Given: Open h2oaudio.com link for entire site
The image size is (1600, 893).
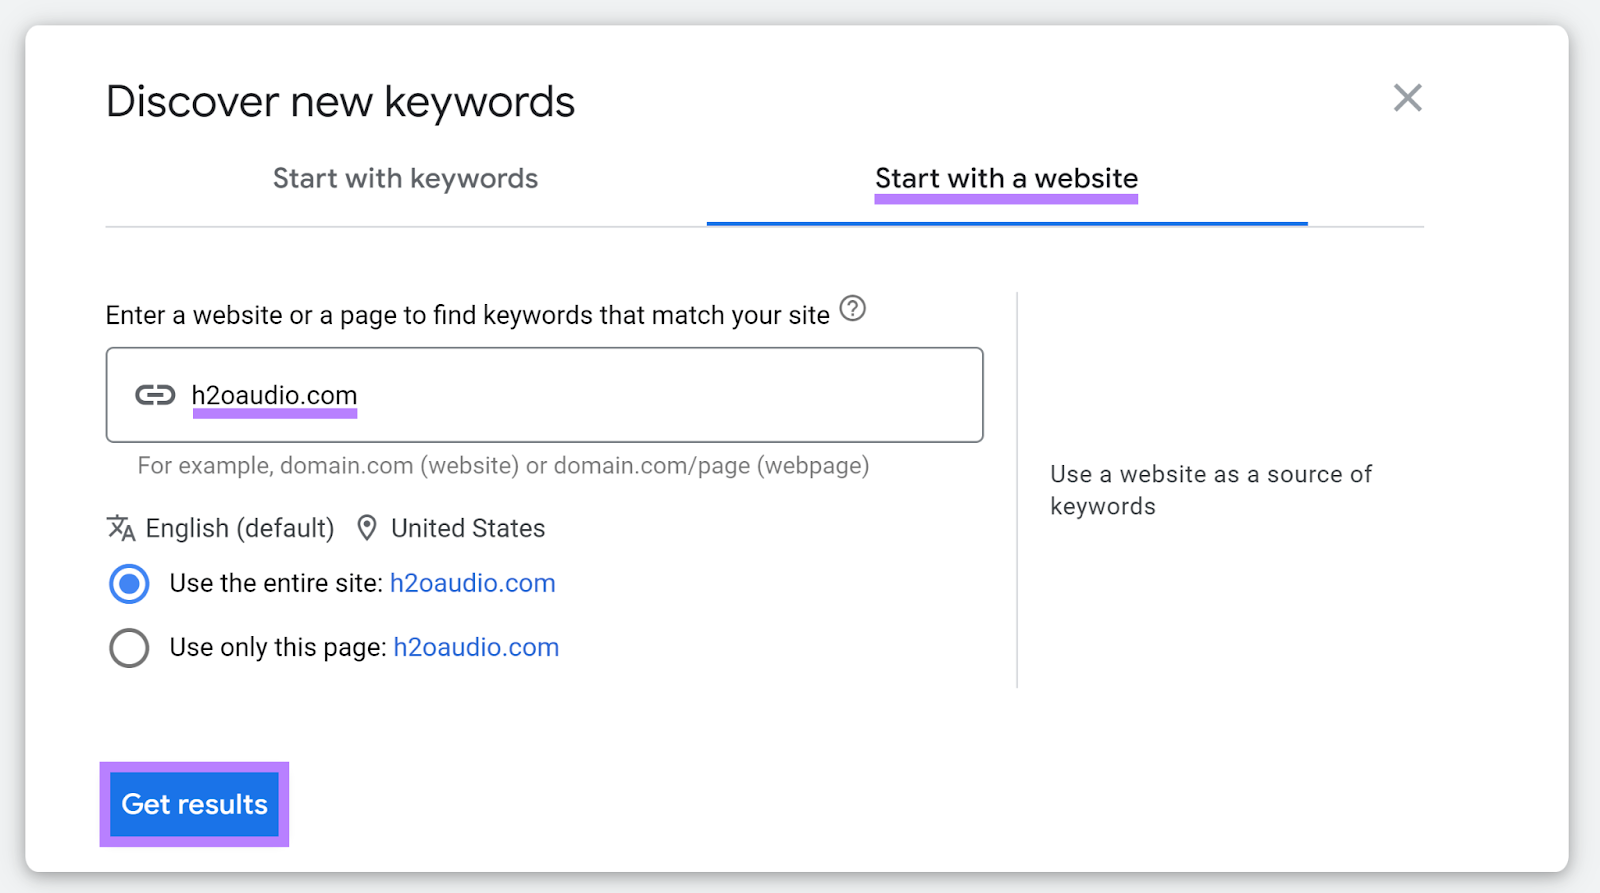Looking at the screenshot, I should [x=472, y=583].
